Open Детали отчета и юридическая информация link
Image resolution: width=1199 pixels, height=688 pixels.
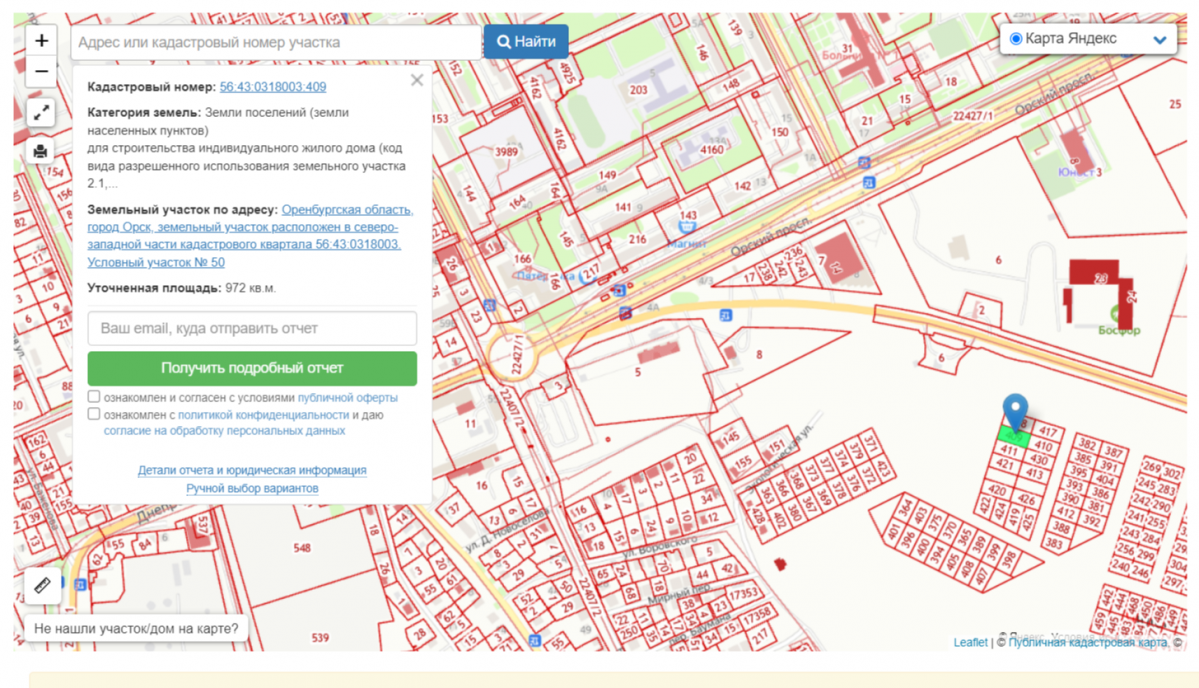pos(252,470)
